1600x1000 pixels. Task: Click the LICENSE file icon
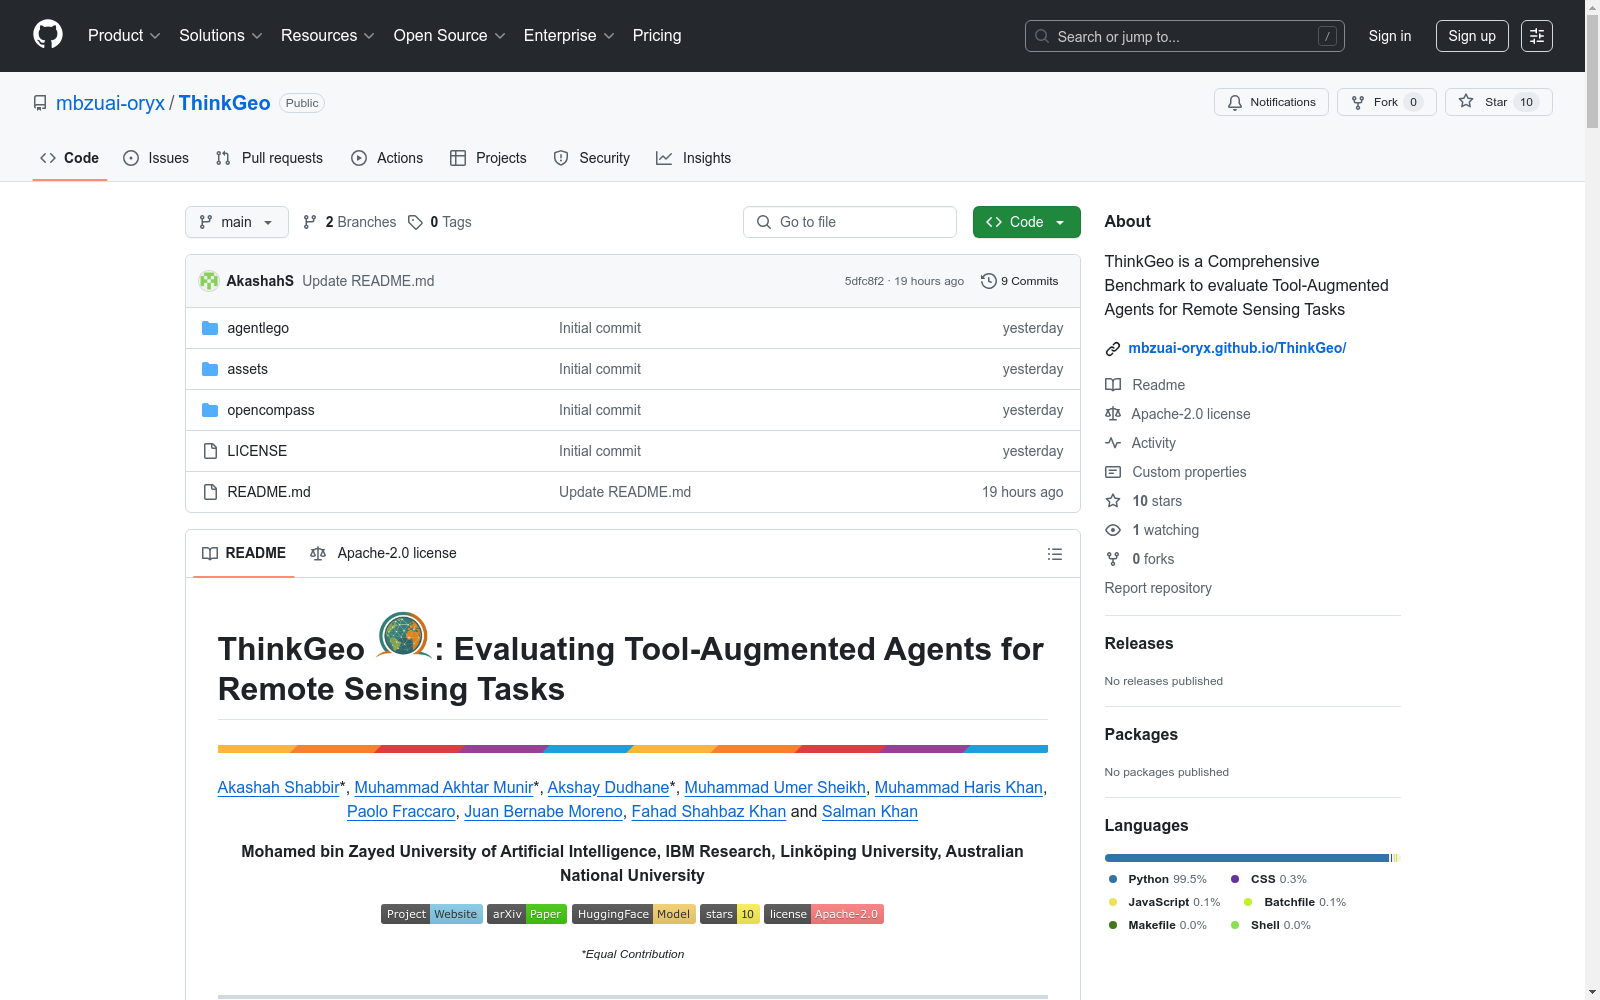(210, 451)
